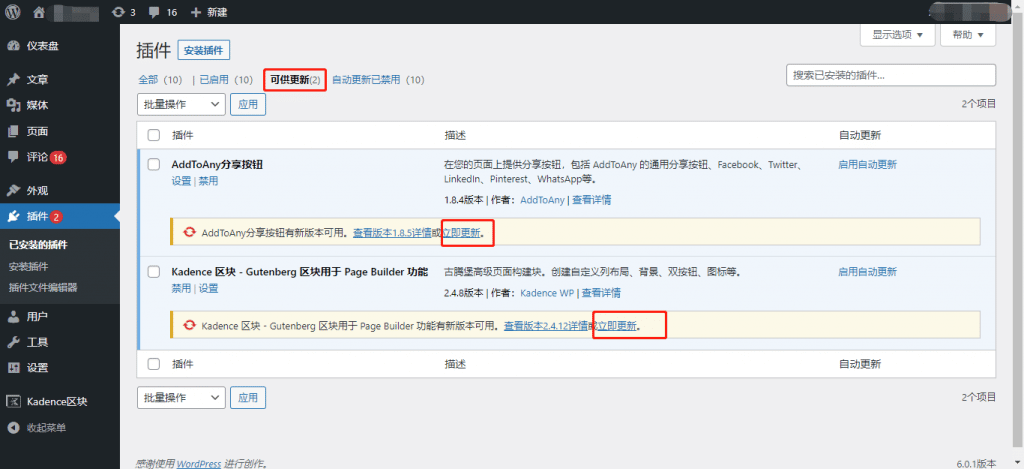Click bottom 应用 apply button
The width and height of the screenshot is (1024, 469).
248,397
